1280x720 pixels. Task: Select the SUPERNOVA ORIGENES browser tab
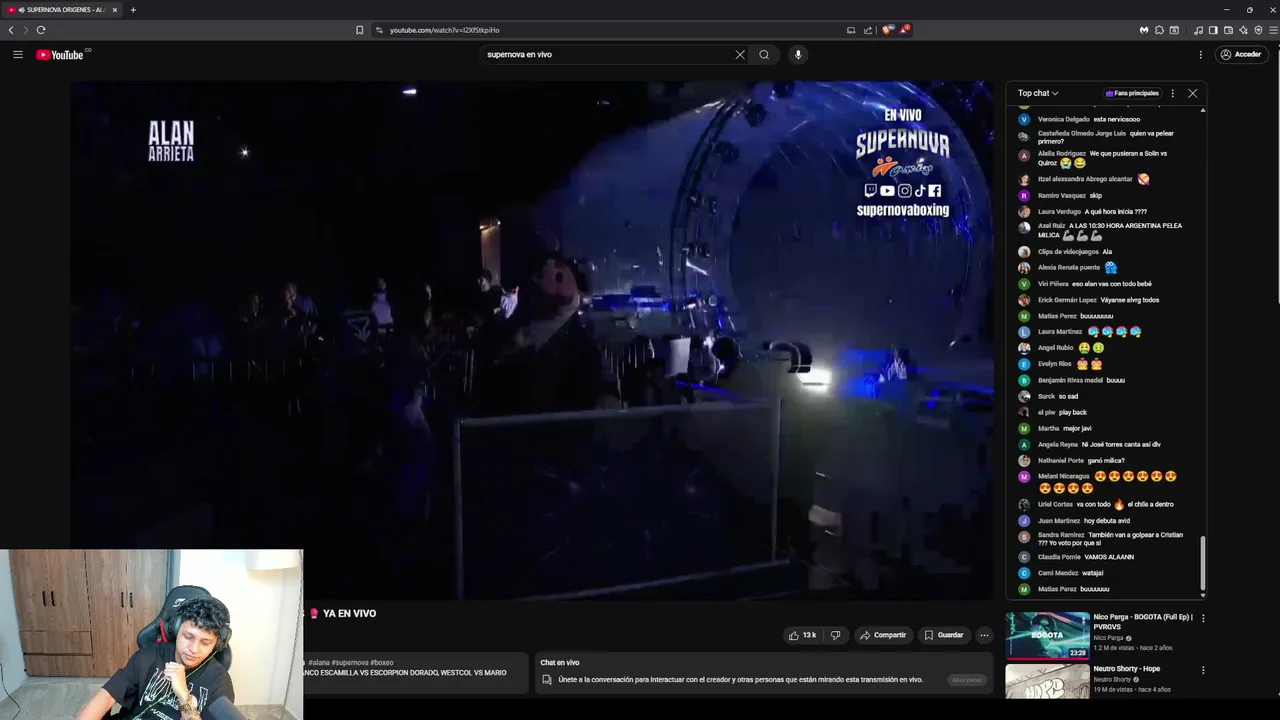tap(62, 10)
